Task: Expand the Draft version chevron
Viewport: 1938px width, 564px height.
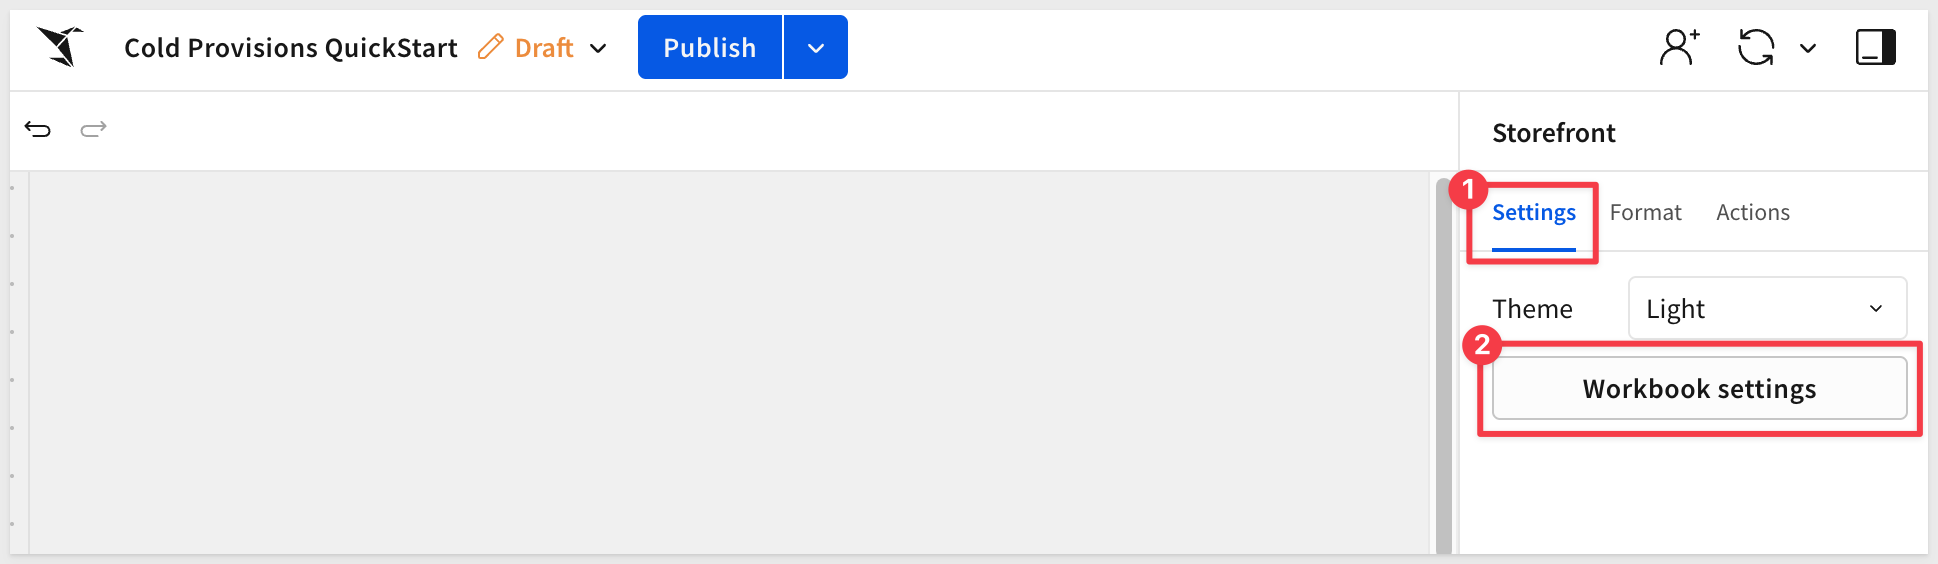Action: (598, 48)
